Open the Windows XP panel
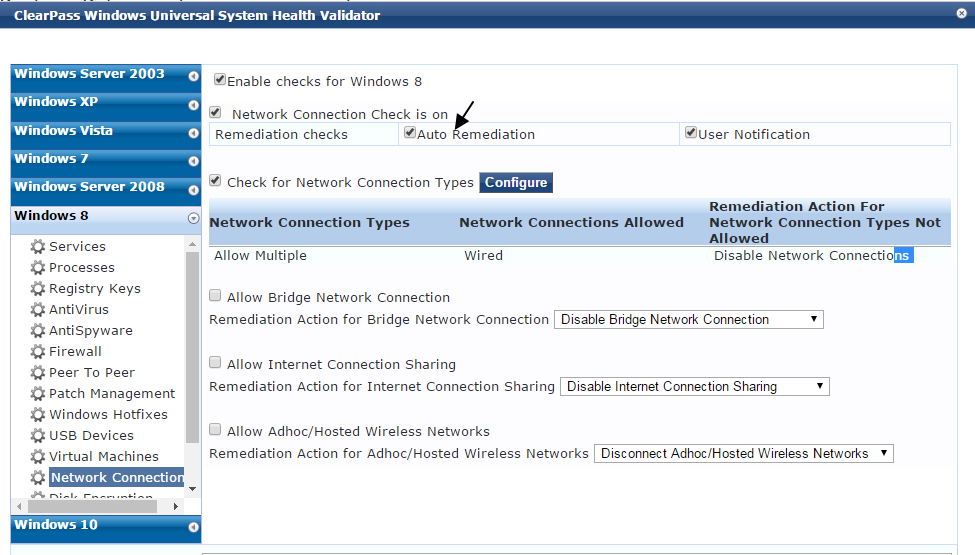The width and height of the screenshot is (975, 555). 106,107
